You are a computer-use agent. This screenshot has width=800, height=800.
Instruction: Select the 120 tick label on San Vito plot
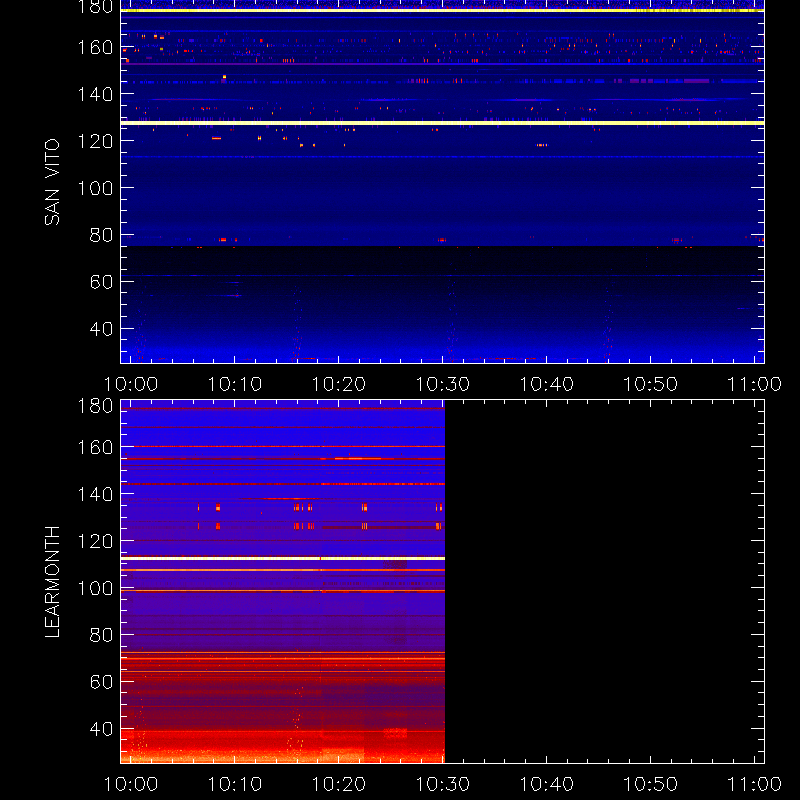95,141
